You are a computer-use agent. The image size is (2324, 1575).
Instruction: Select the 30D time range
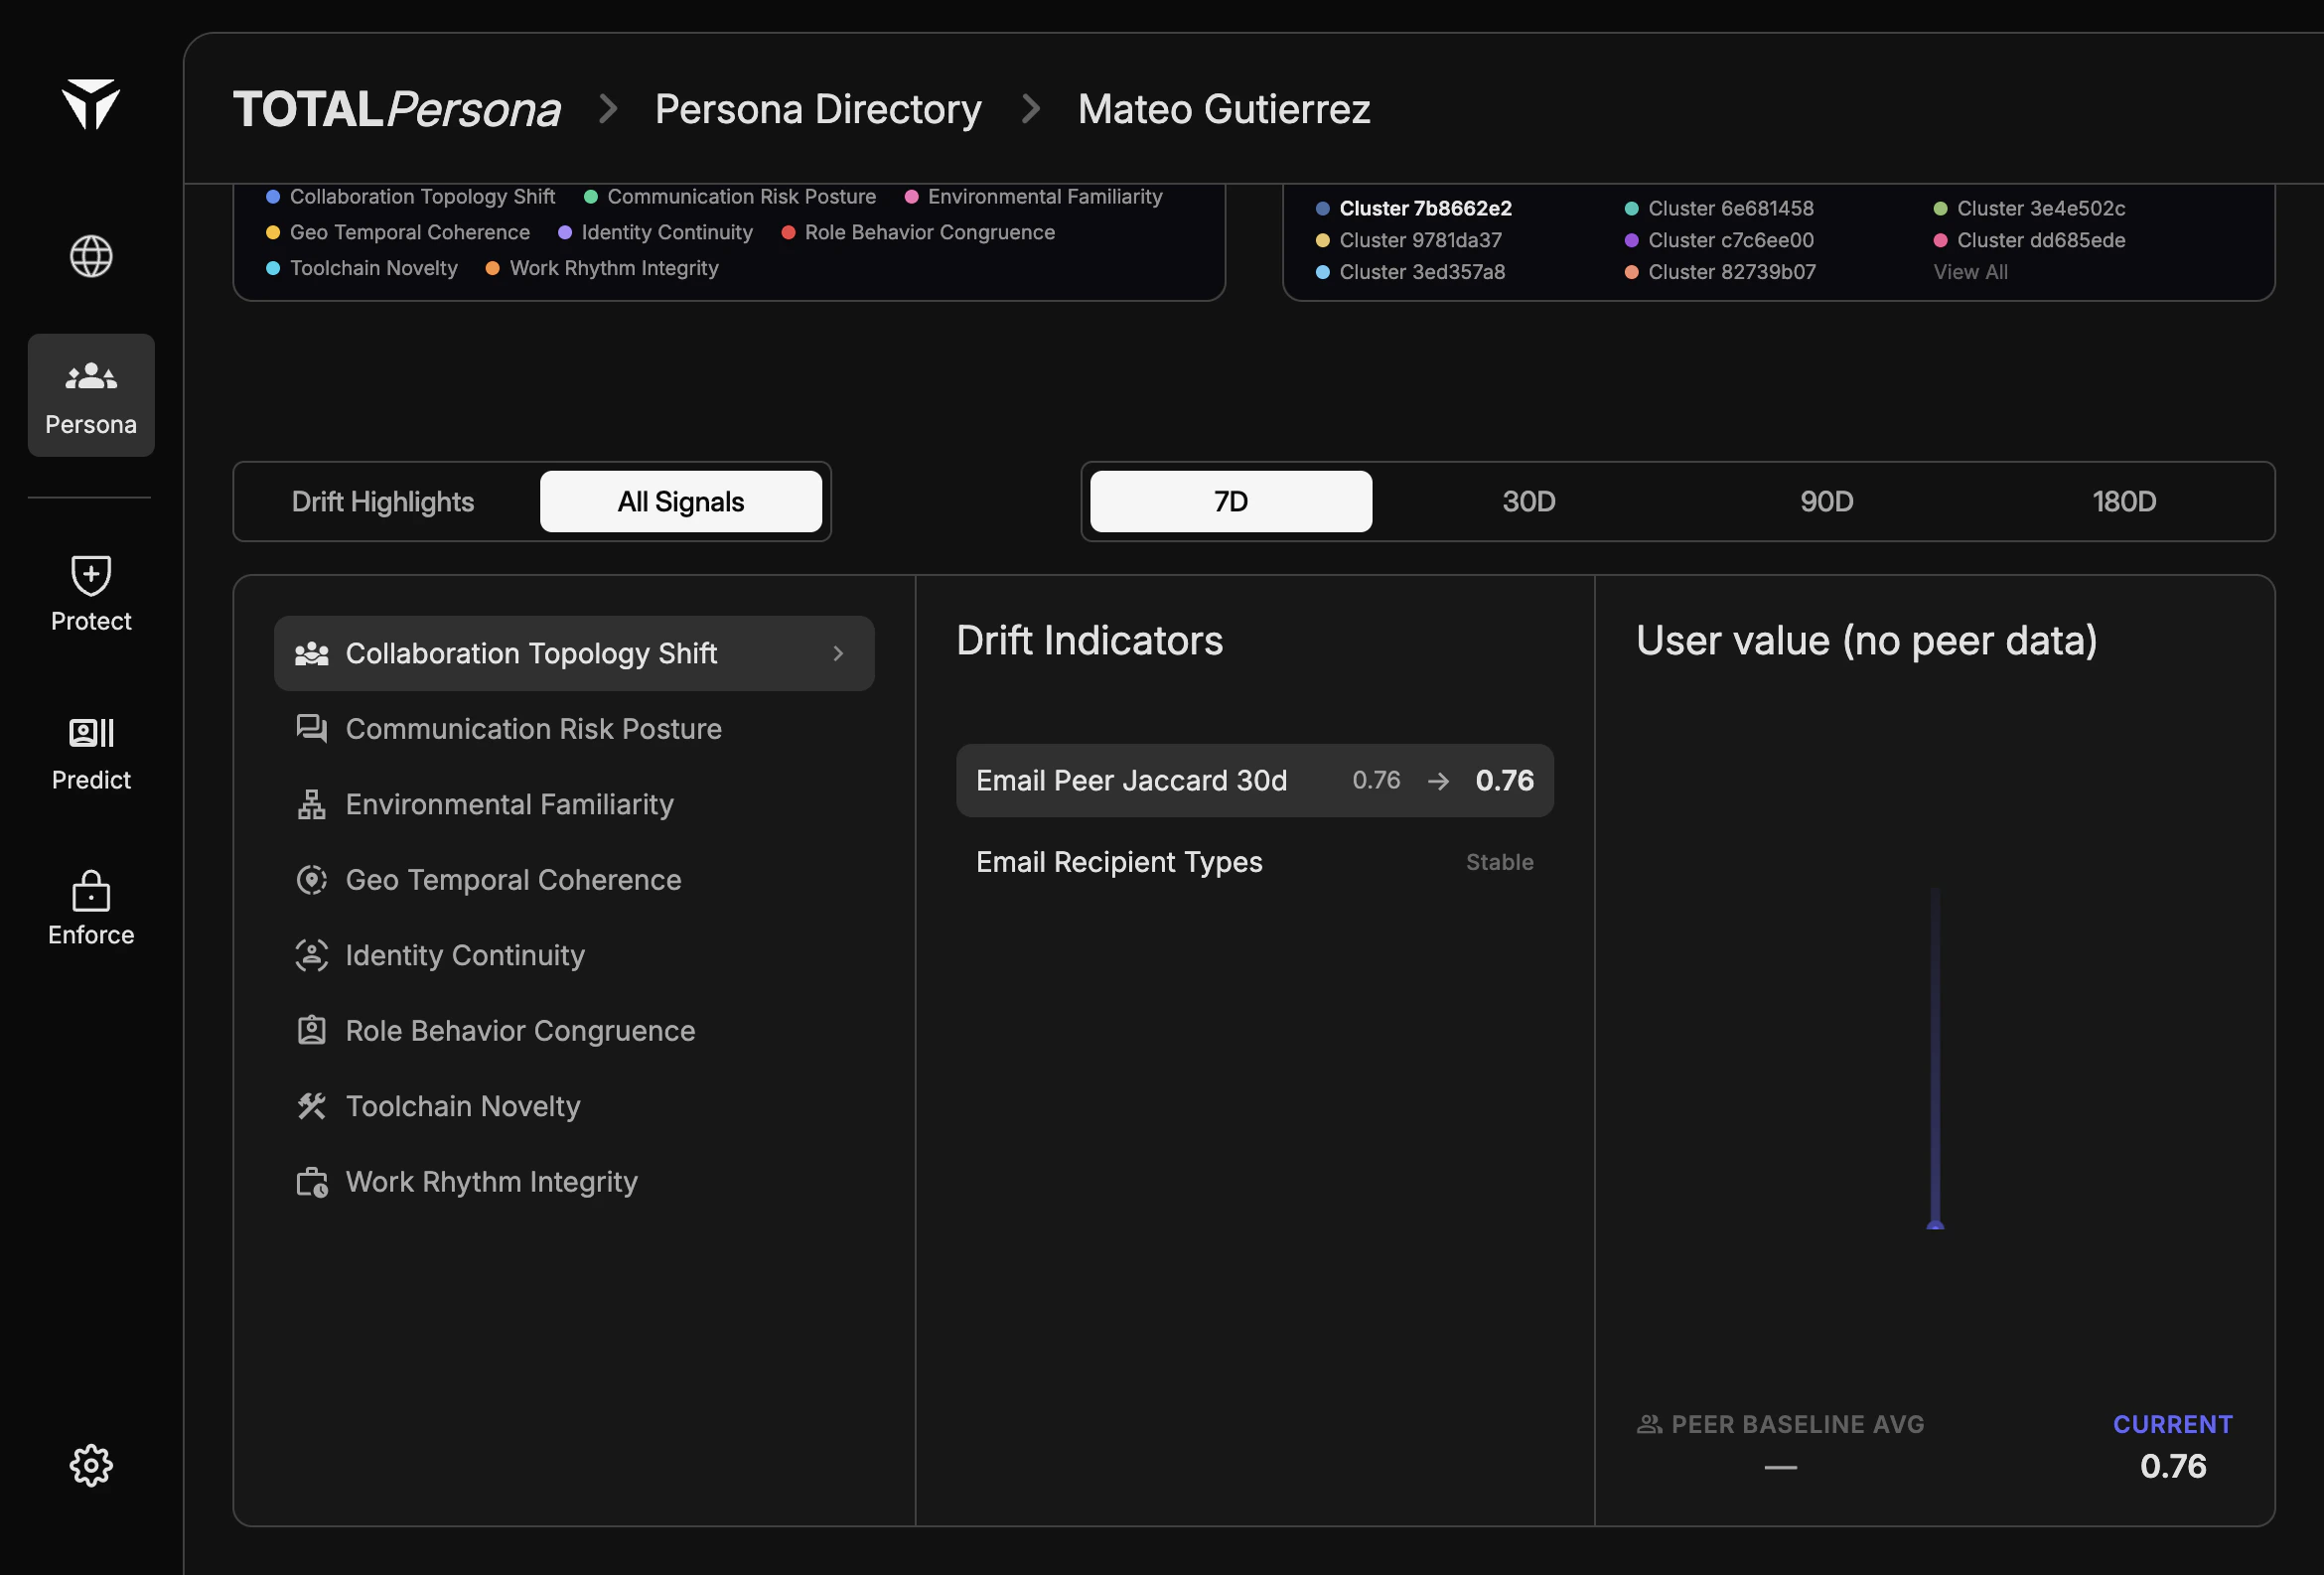(x=1528, y=501)
